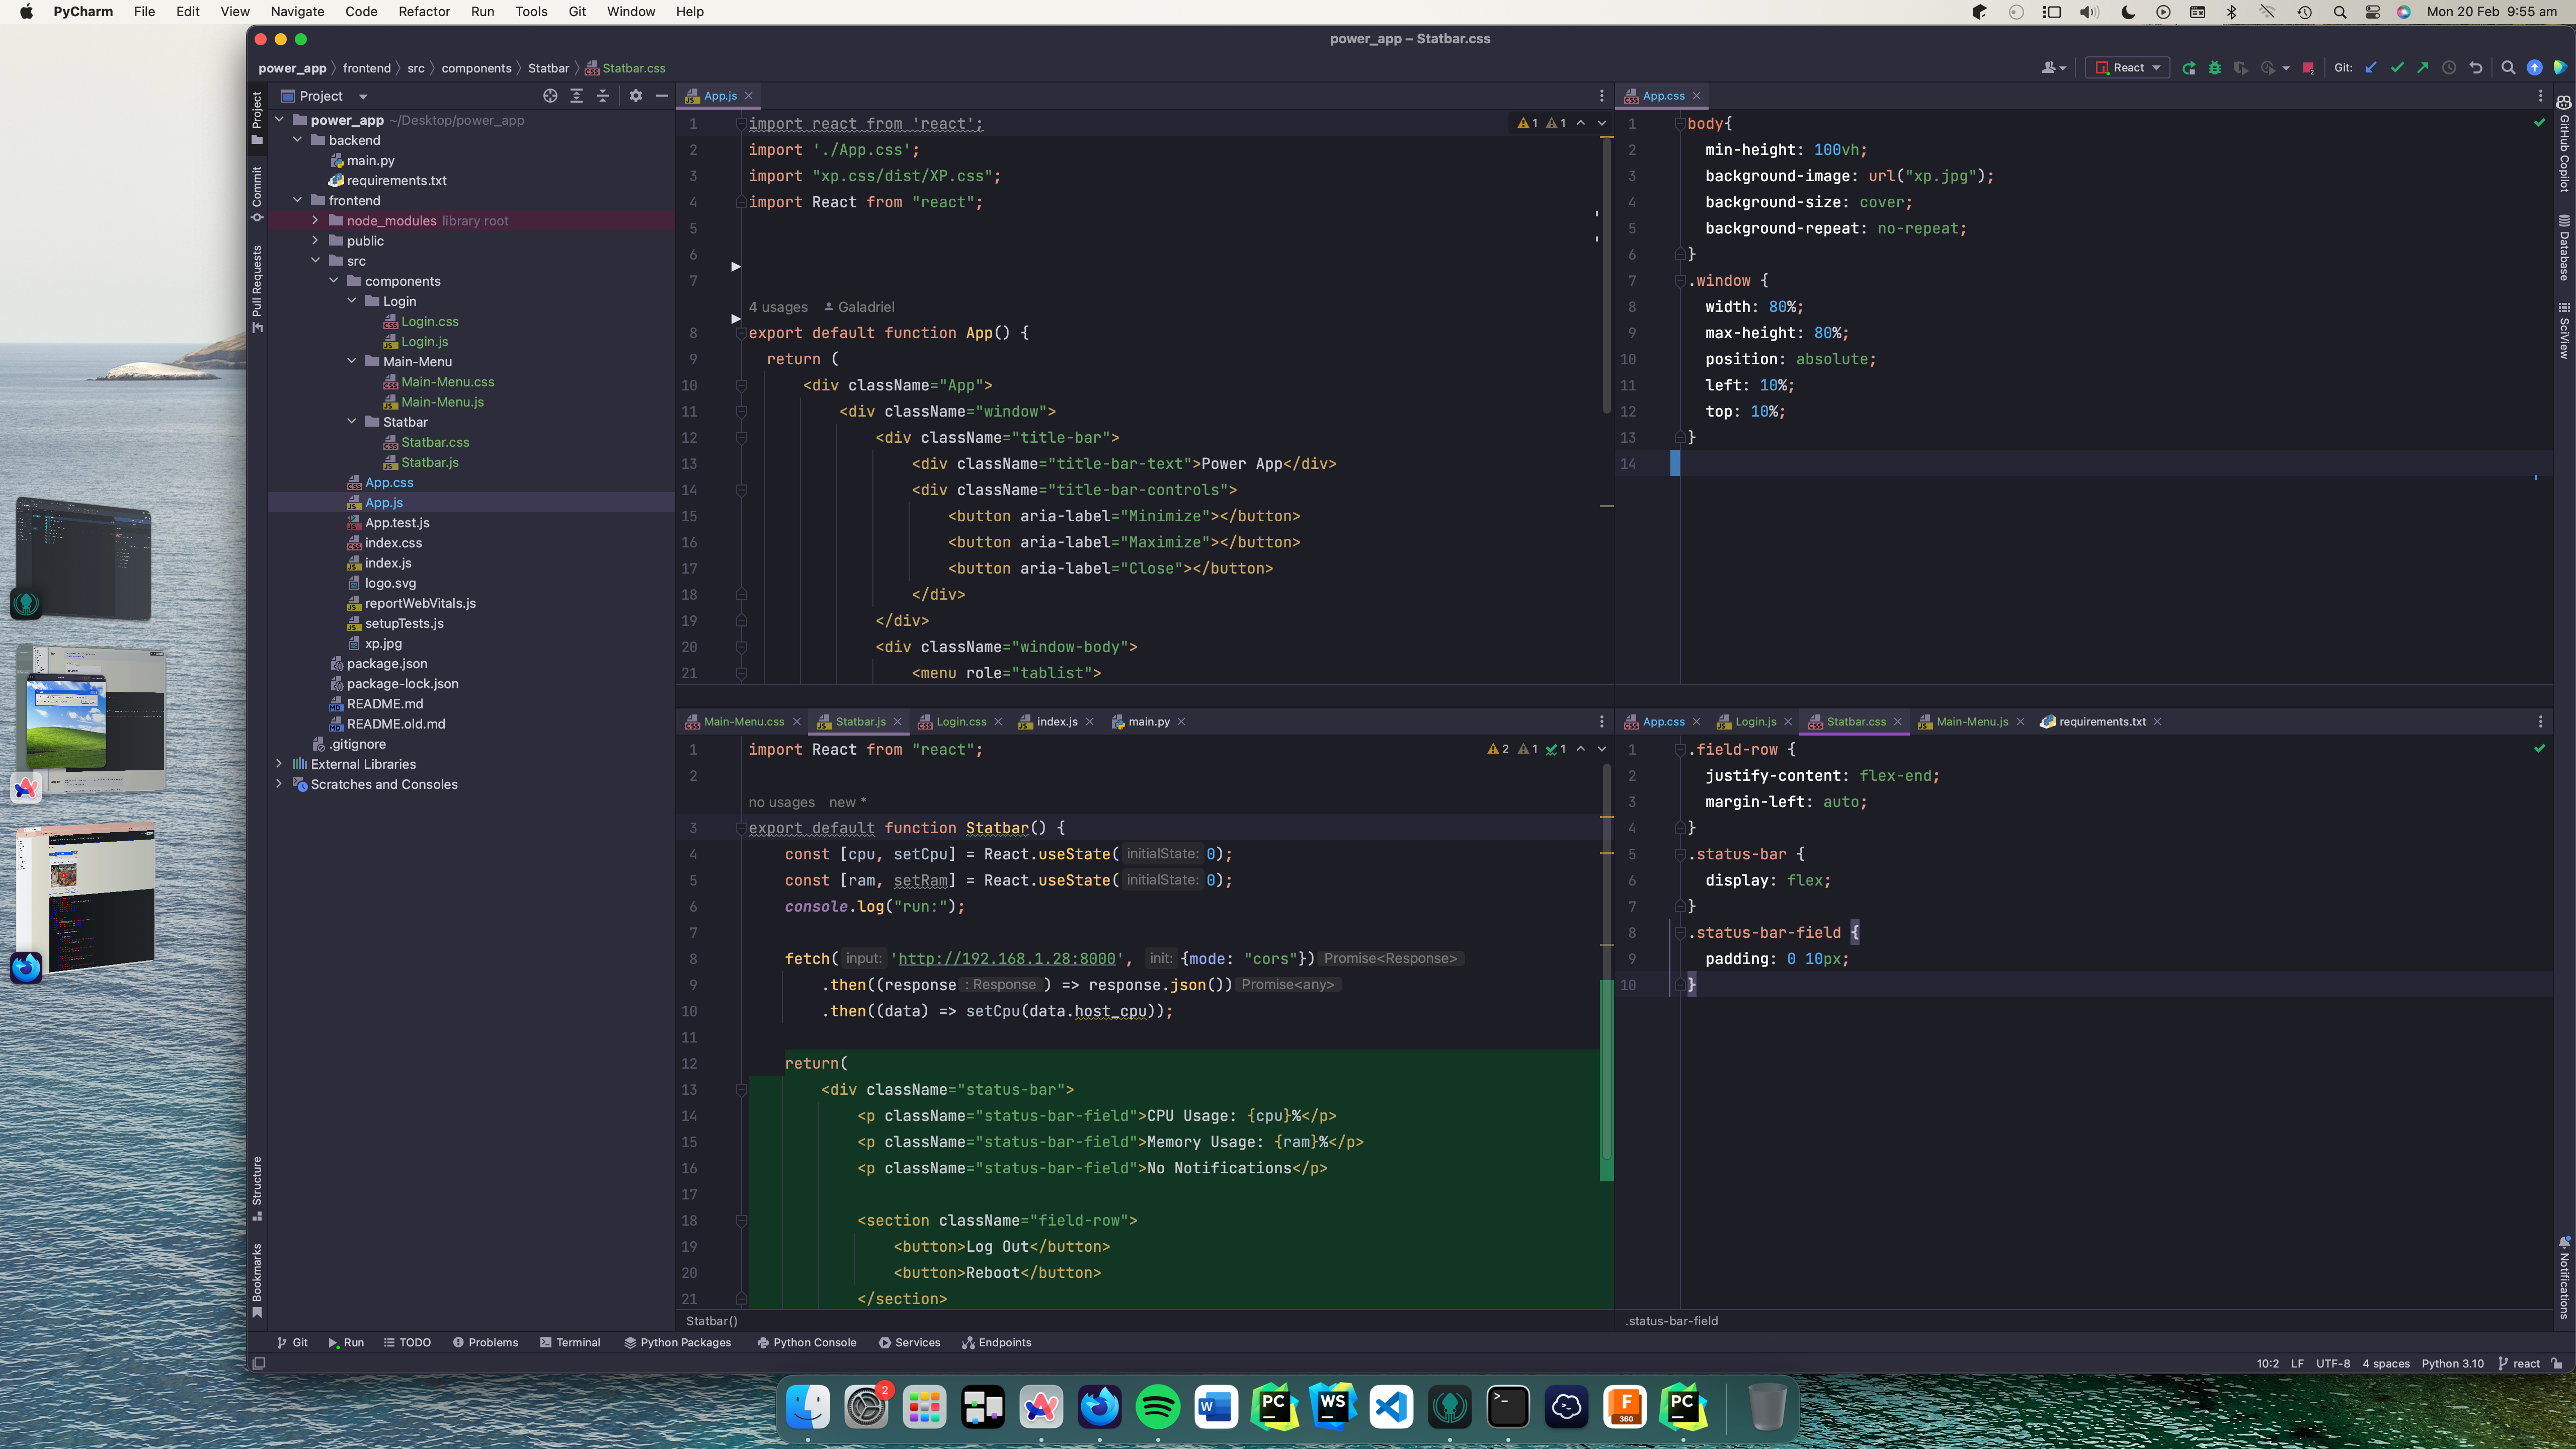
Task: Switch to the requirements.txt tab
Action: [2101, 721]
